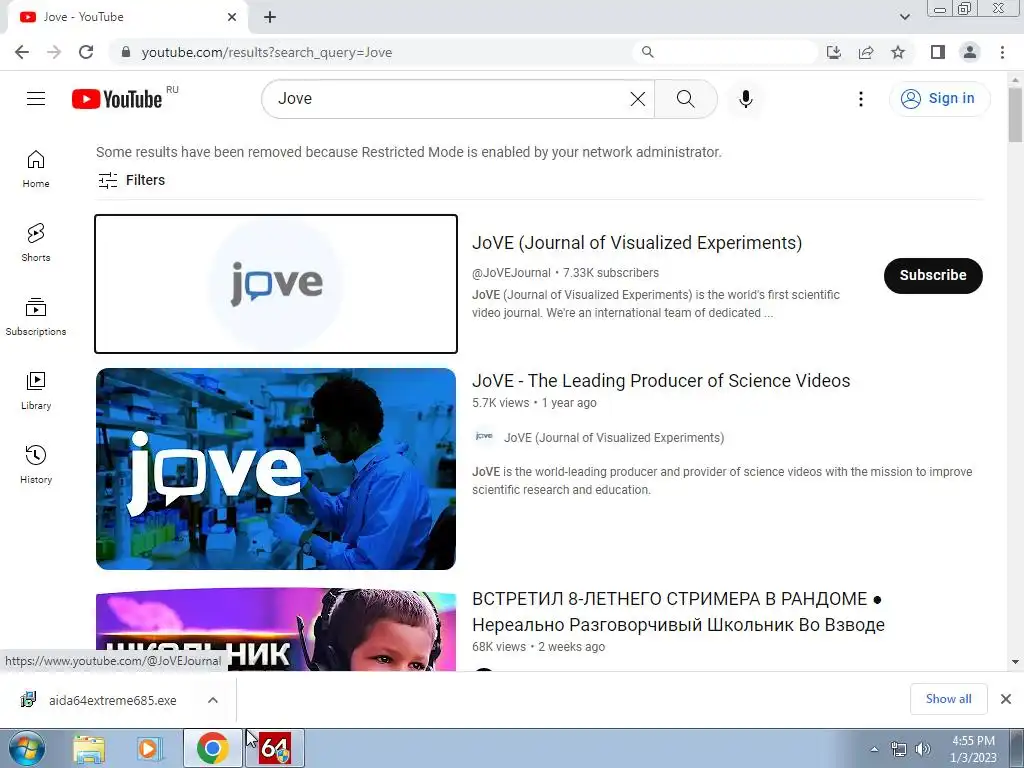
Task: Click Chrome taskbar icon
Action: click(x=212, y=748)
